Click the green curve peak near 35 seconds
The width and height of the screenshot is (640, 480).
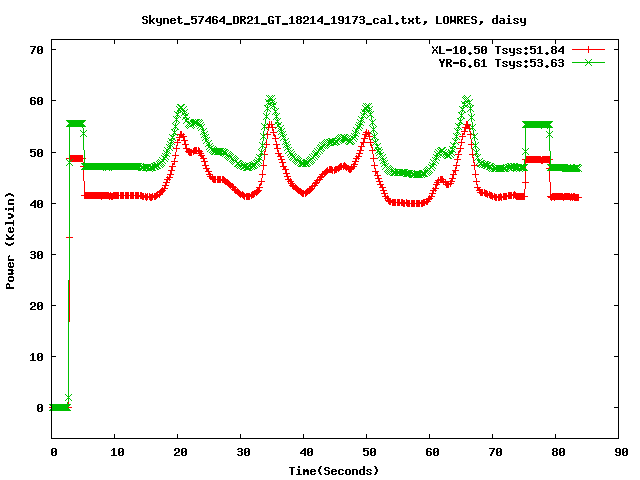click(x=271, y=98)
